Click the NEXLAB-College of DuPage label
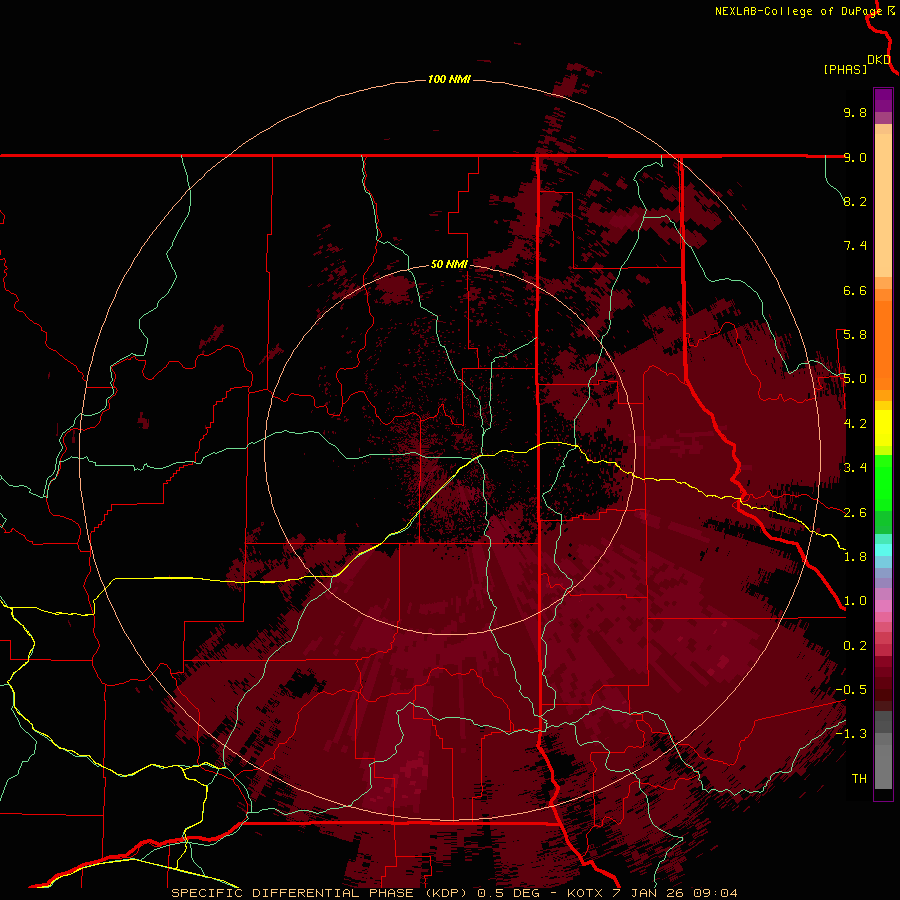The image size is (900, 900). [x=799, y=11]
